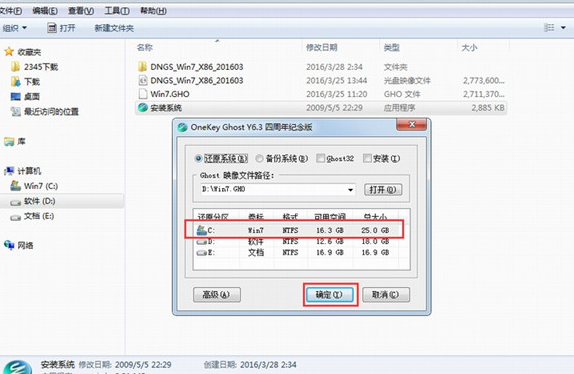Screen dimensions: 574x374
Task: Enable the 安装 checkbox
Action: (x=367, y=158)
